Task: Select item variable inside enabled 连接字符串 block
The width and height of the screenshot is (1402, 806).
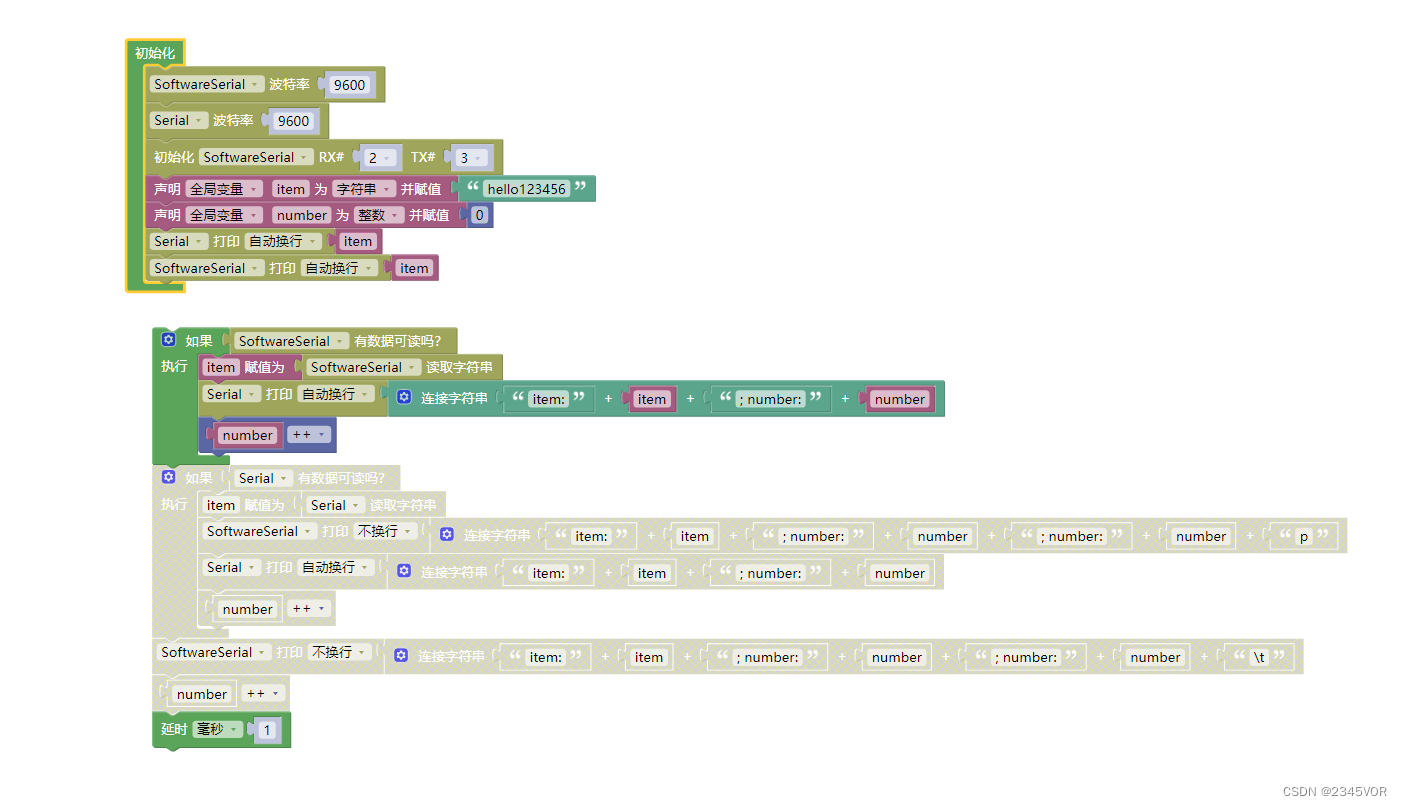Action: pyautogui.click(x=652, y=399)
